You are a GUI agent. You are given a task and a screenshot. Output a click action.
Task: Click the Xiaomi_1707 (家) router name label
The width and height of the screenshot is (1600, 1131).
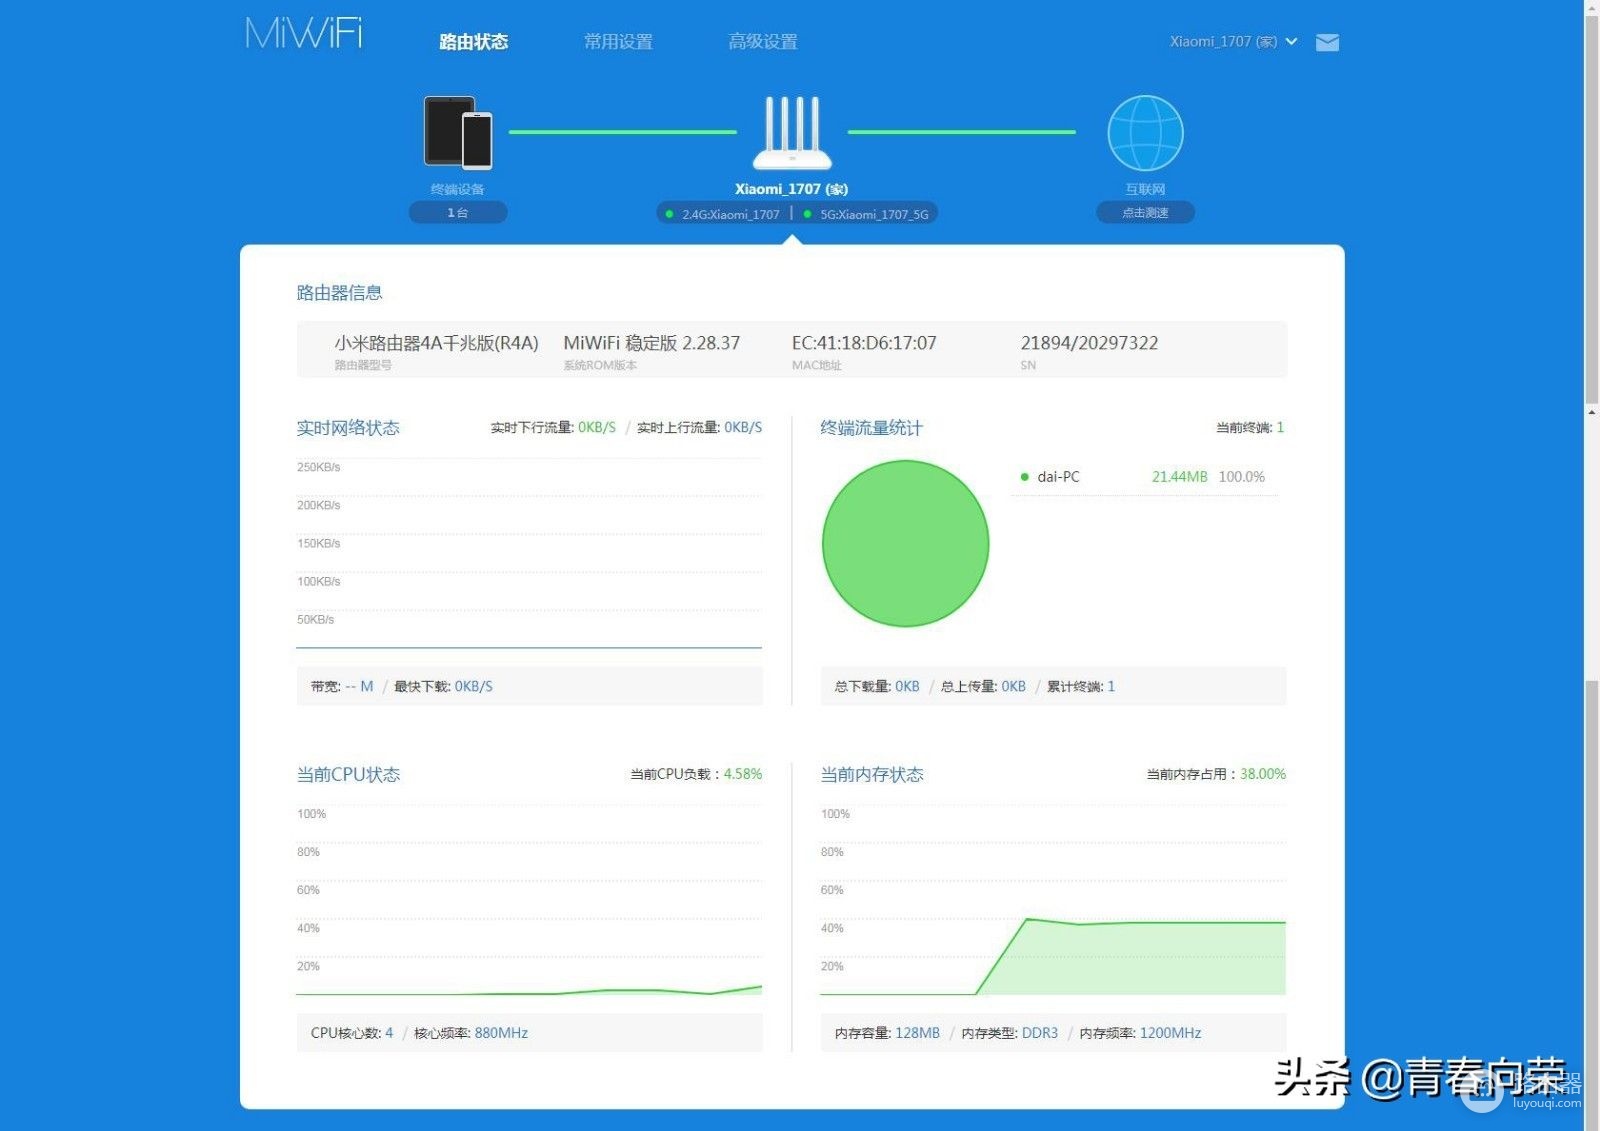pos(791,189)
